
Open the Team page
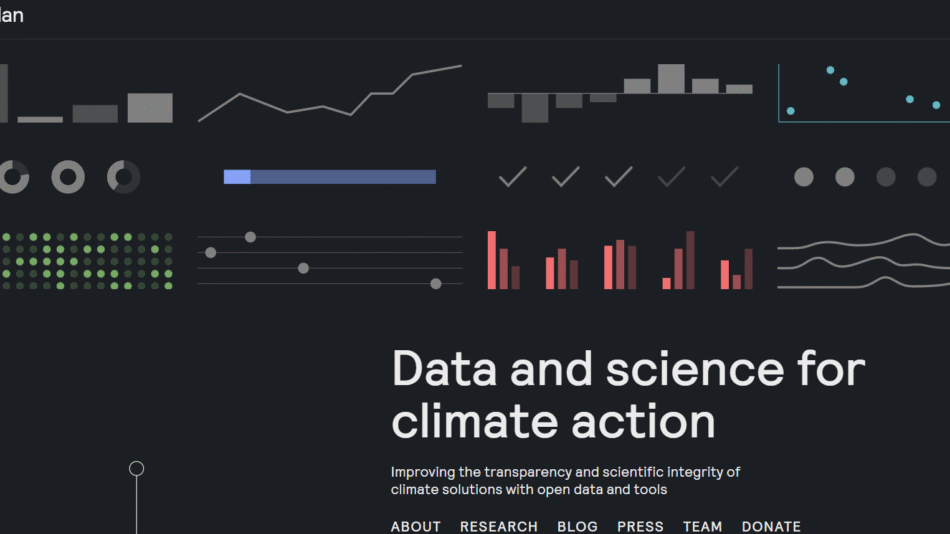[703, 526]
